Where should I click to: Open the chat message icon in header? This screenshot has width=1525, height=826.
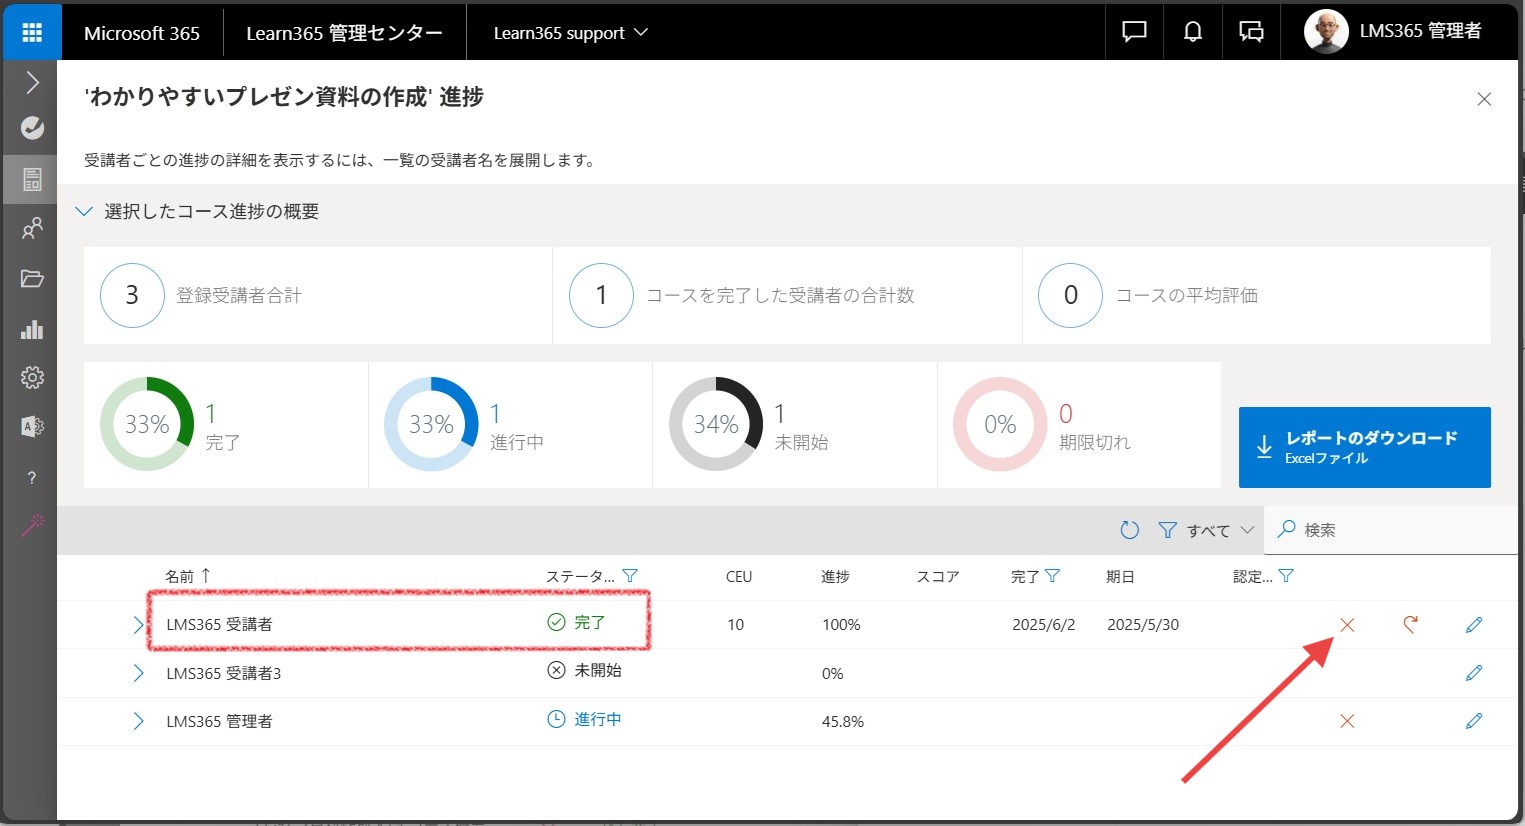click(1134, 32)
